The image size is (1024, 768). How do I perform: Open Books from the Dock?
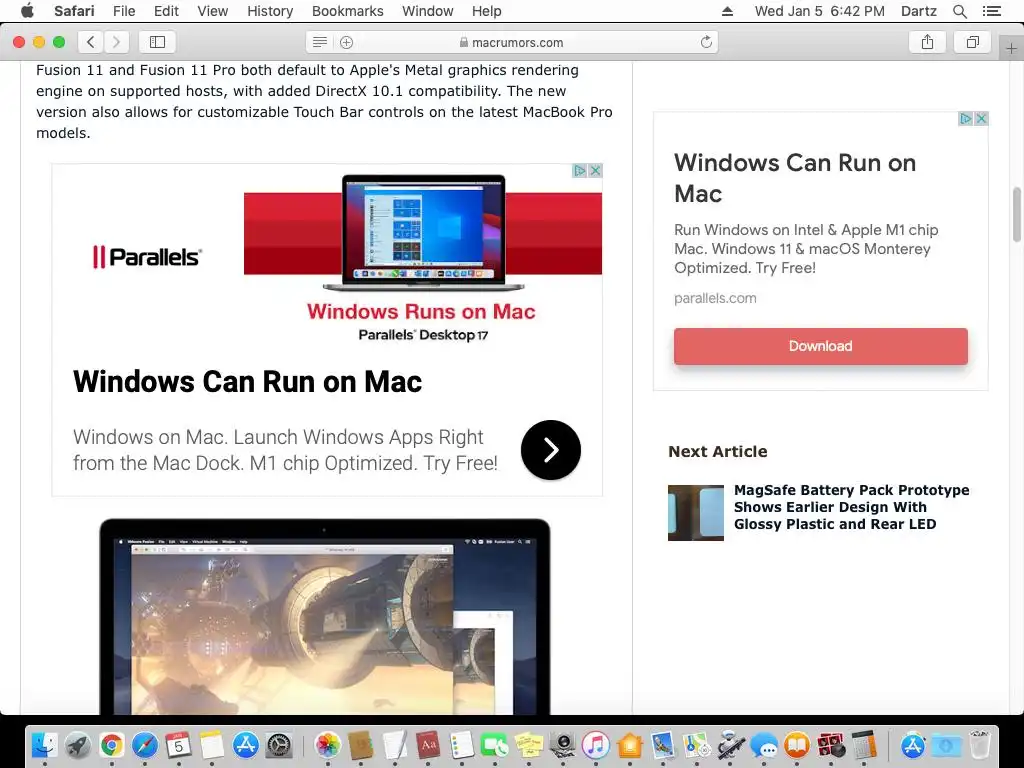point(797,745)
